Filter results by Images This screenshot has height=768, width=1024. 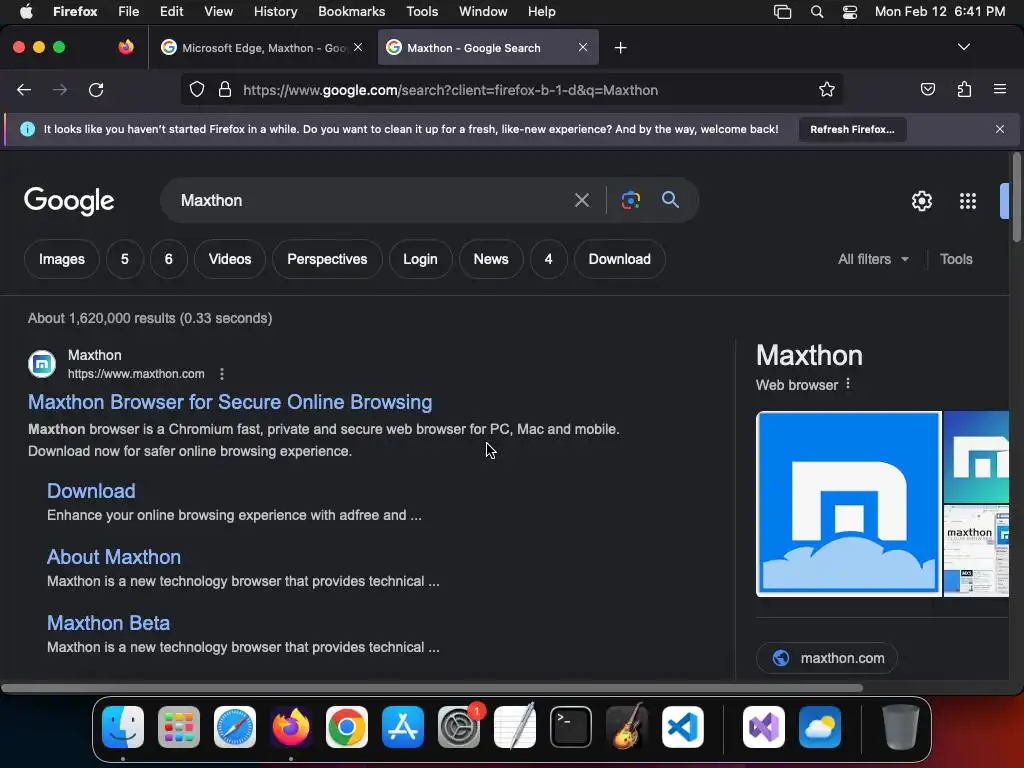(x=61, y=259)
